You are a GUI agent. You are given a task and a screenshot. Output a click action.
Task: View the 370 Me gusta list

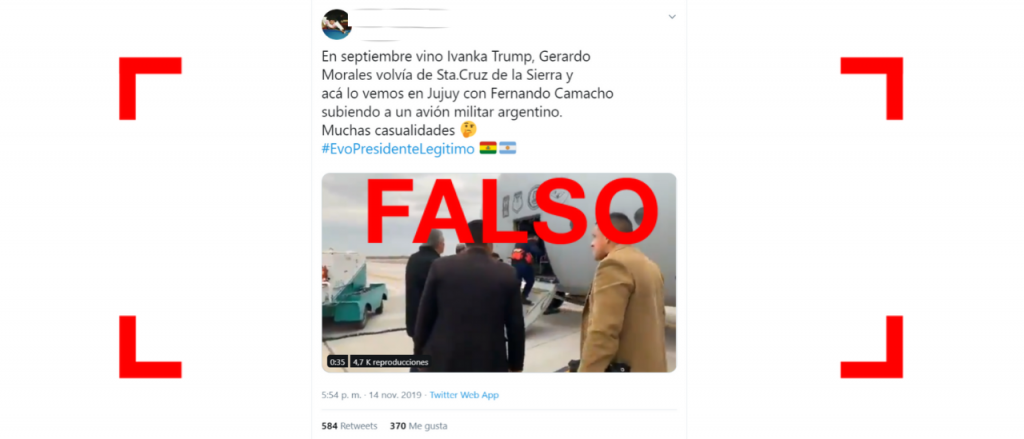pos(419,426)
